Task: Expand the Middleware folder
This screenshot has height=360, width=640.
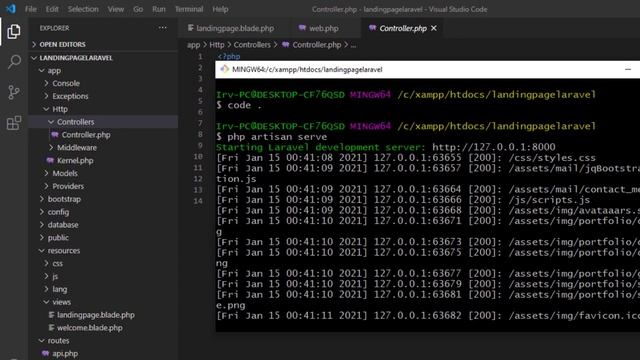Action: pyautogui.click(x=103, y=147)
